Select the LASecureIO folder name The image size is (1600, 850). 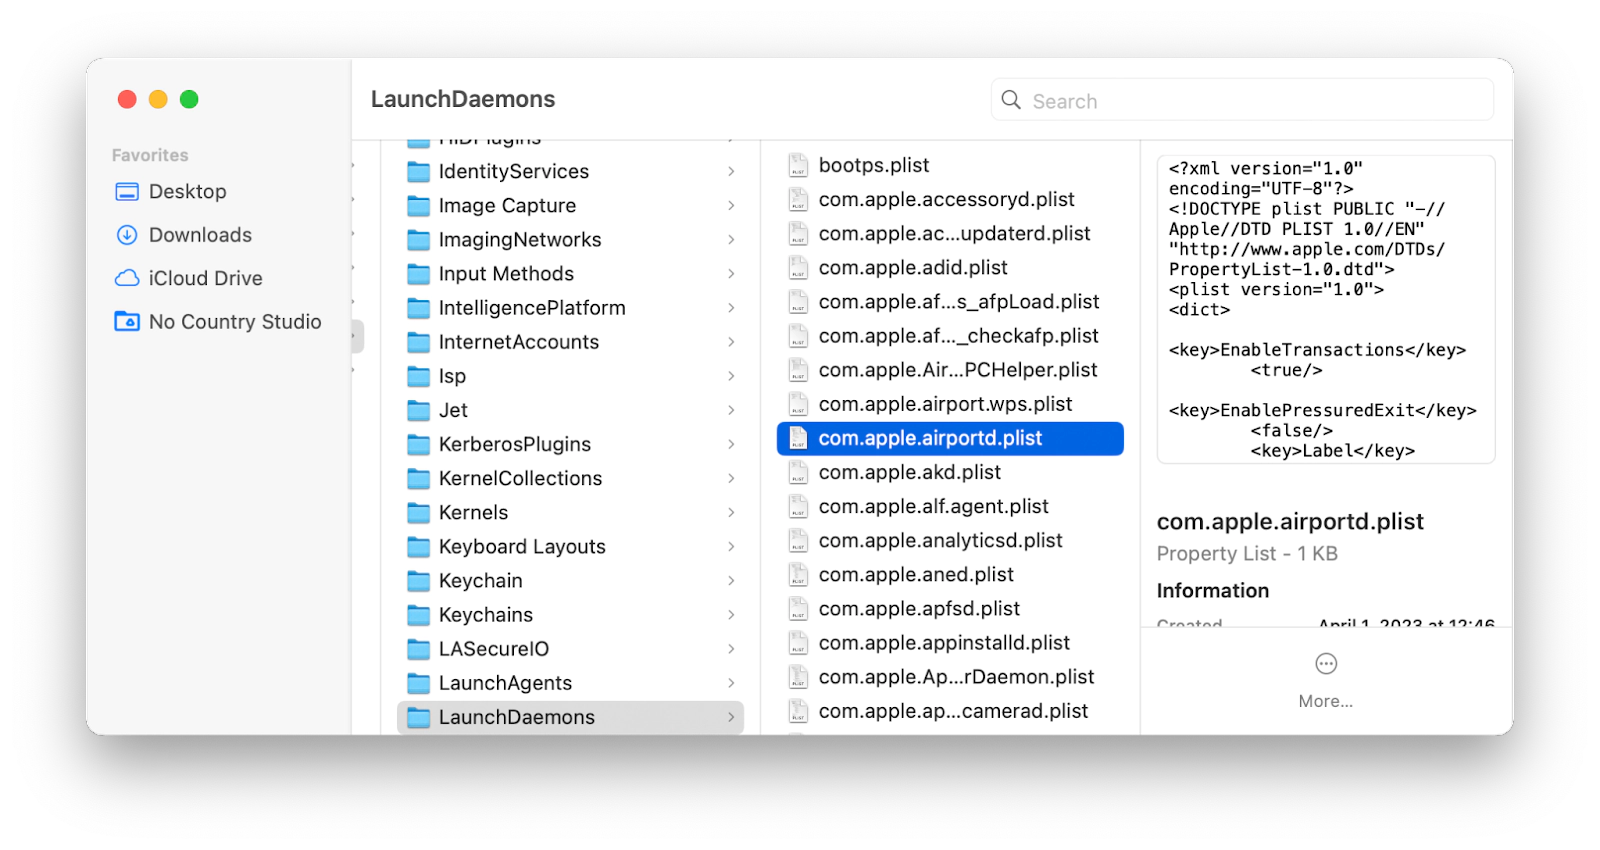coord(494,649)
